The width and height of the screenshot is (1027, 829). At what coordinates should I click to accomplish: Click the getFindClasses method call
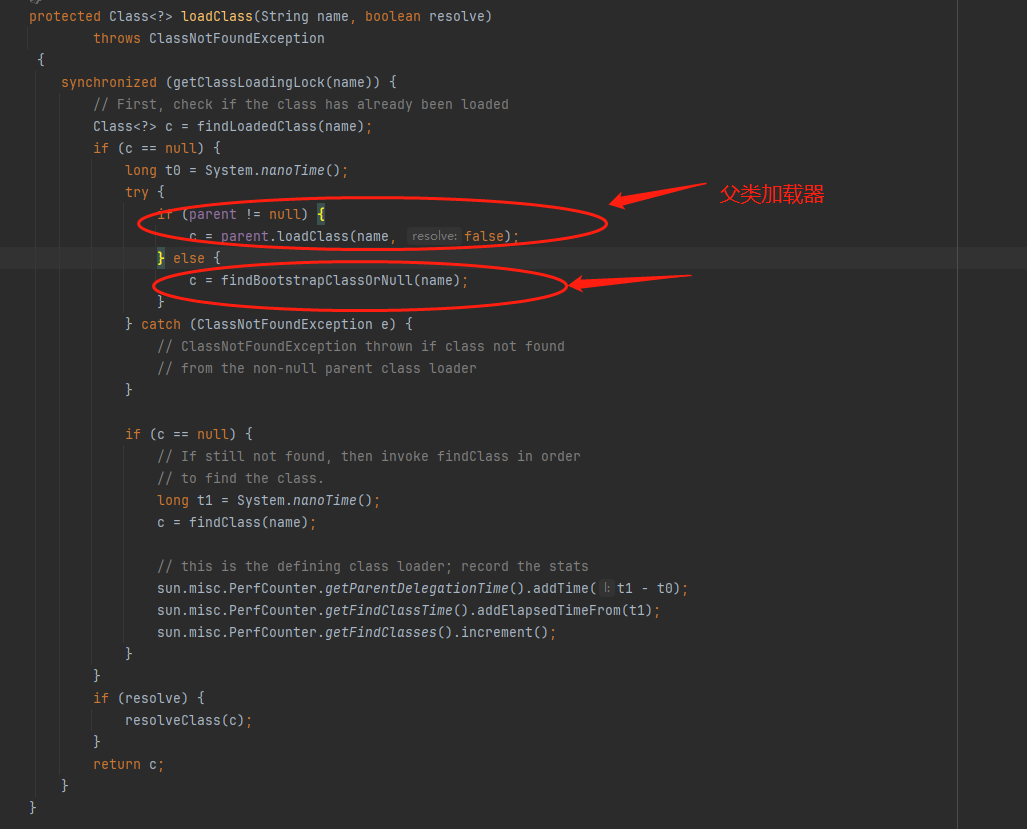[380, 632]
